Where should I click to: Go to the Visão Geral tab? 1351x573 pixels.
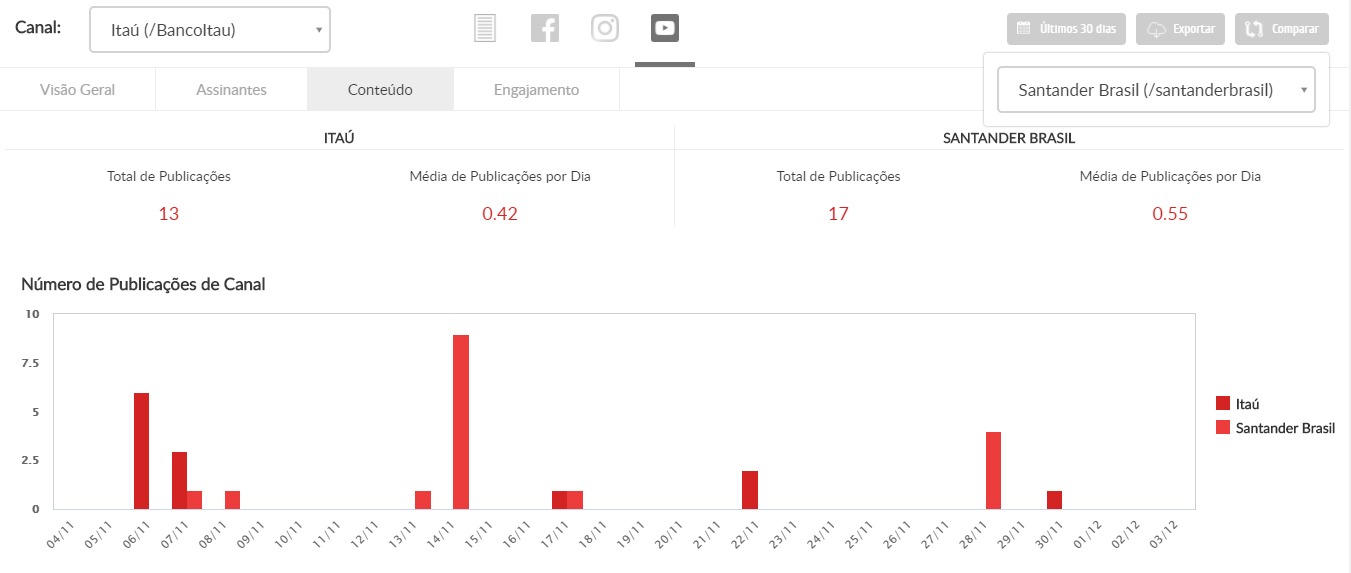click(x=78, y=90)
